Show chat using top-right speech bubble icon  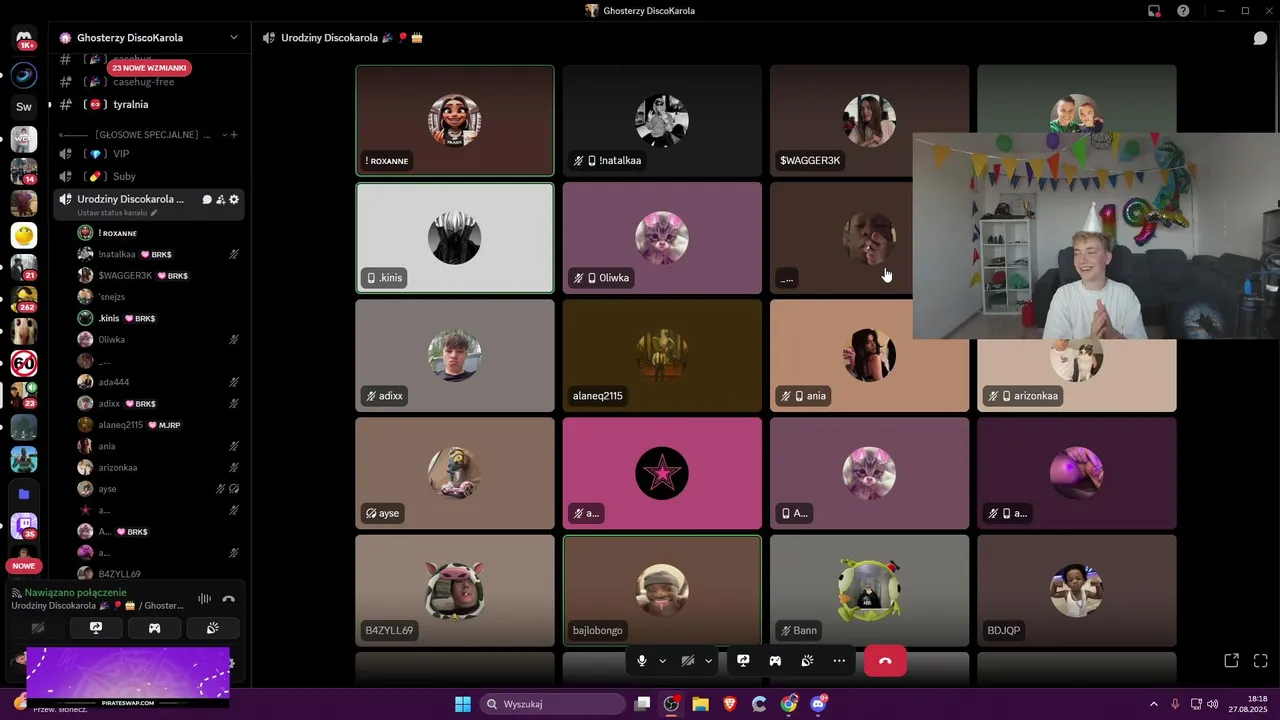1260,38
